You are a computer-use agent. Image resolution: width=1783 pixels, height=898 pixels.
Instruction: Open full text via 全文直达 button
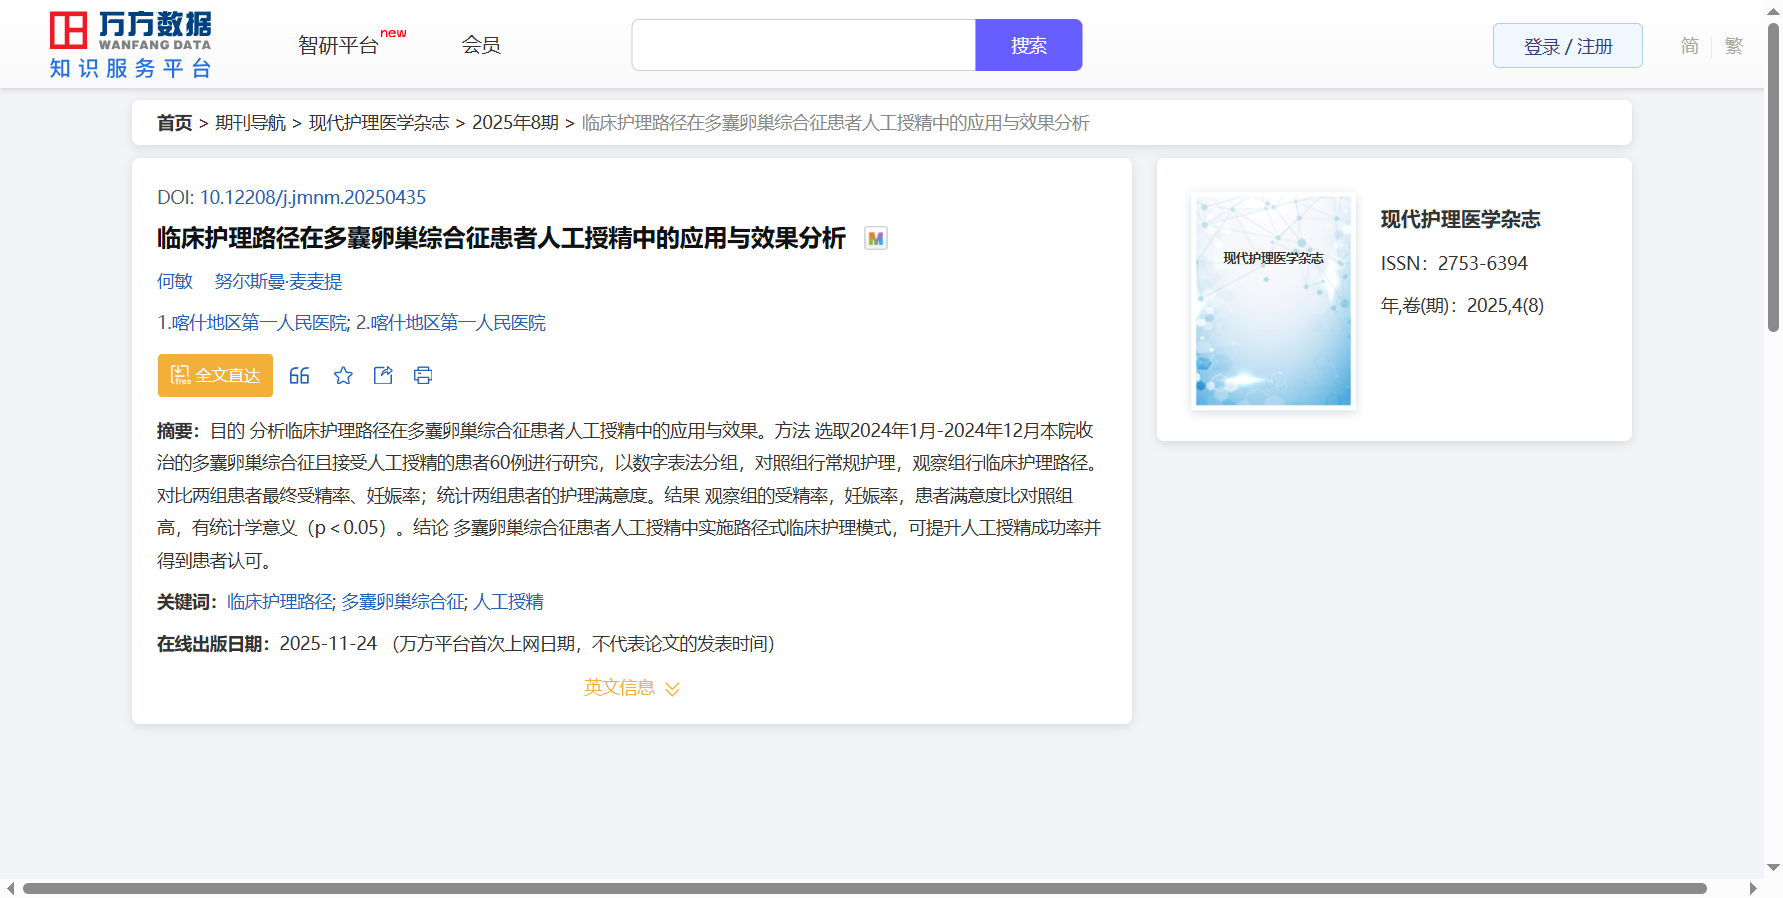pos(215,375)
